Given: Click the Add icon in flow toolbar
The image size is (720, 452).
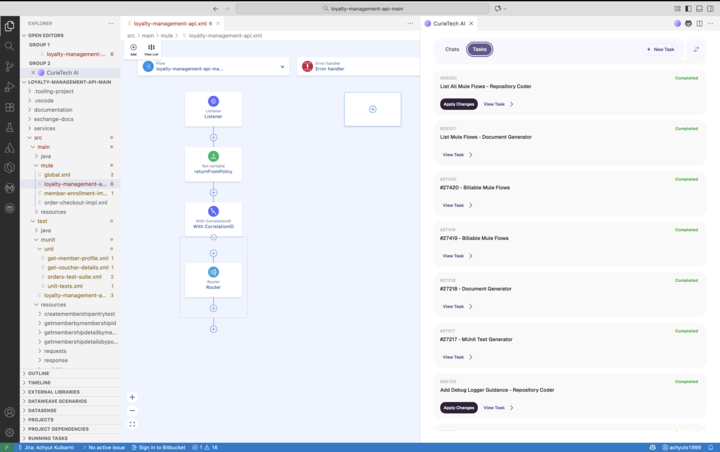Looking at the screenshot, I should (x=133, y=49).
